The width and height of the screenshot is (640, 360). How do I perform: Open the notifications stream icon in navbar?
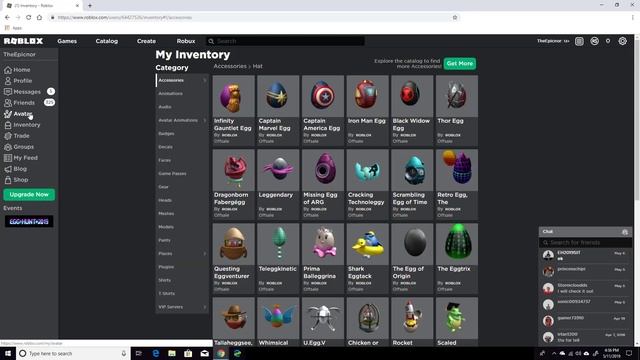pyautogui.click(x=579, y=41)
